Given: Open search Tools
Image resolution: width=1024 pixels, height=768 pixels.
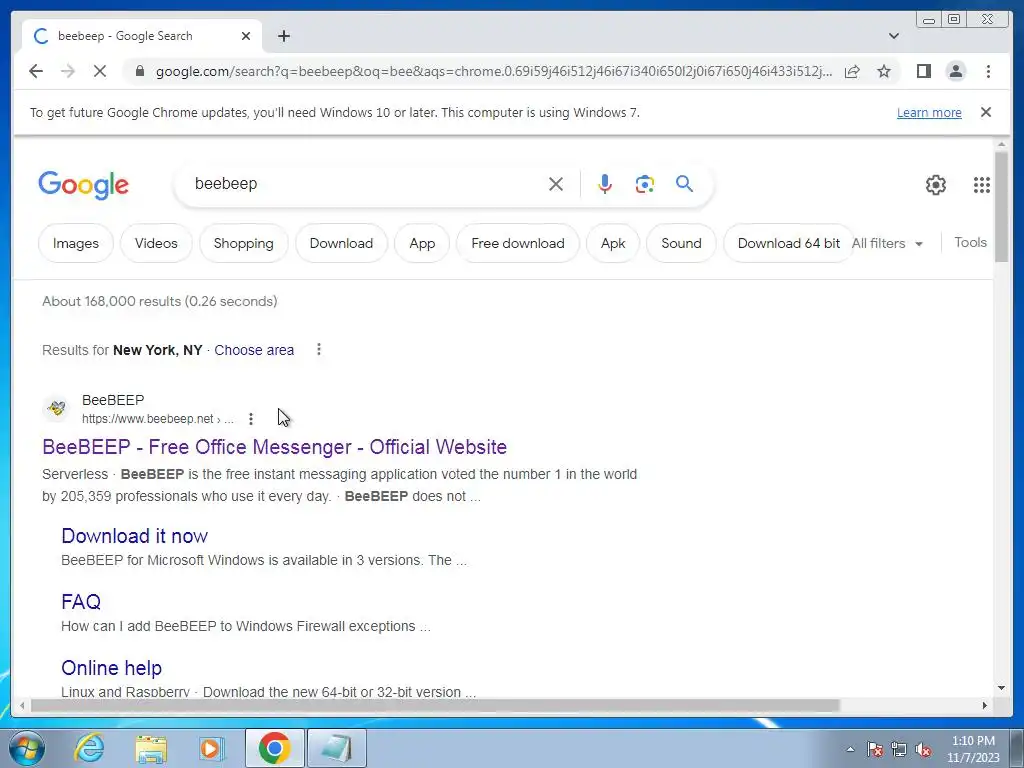Looking at the screenshot, I should (970, 242).
